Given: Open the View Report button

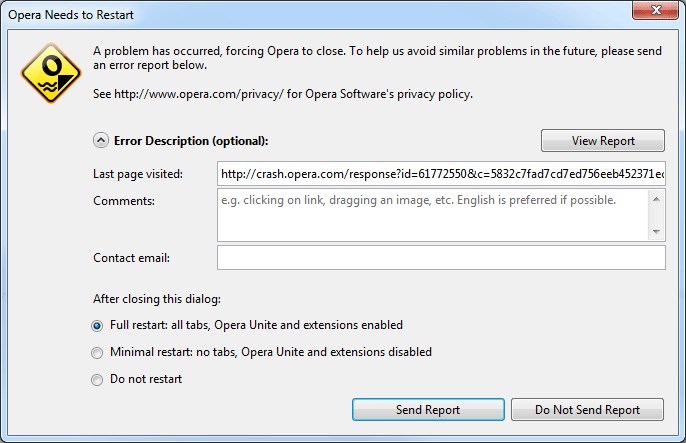Looking at the screenshot, I should click(603, 141).
